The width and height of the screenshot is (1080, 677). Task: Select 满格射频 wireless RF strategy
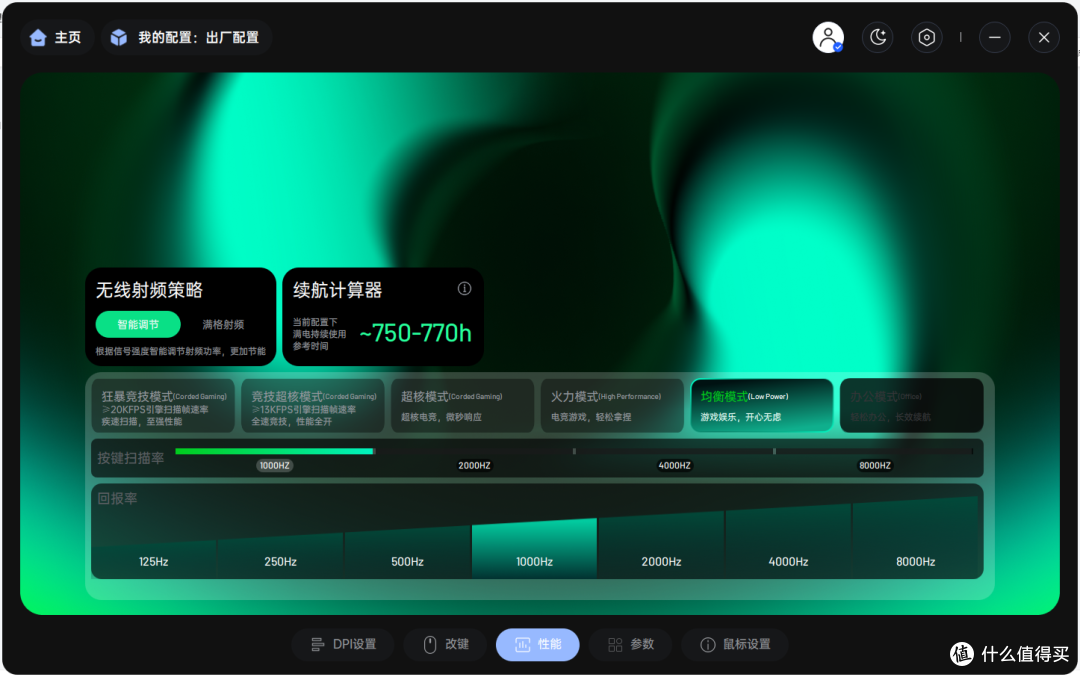click(223, 324)
